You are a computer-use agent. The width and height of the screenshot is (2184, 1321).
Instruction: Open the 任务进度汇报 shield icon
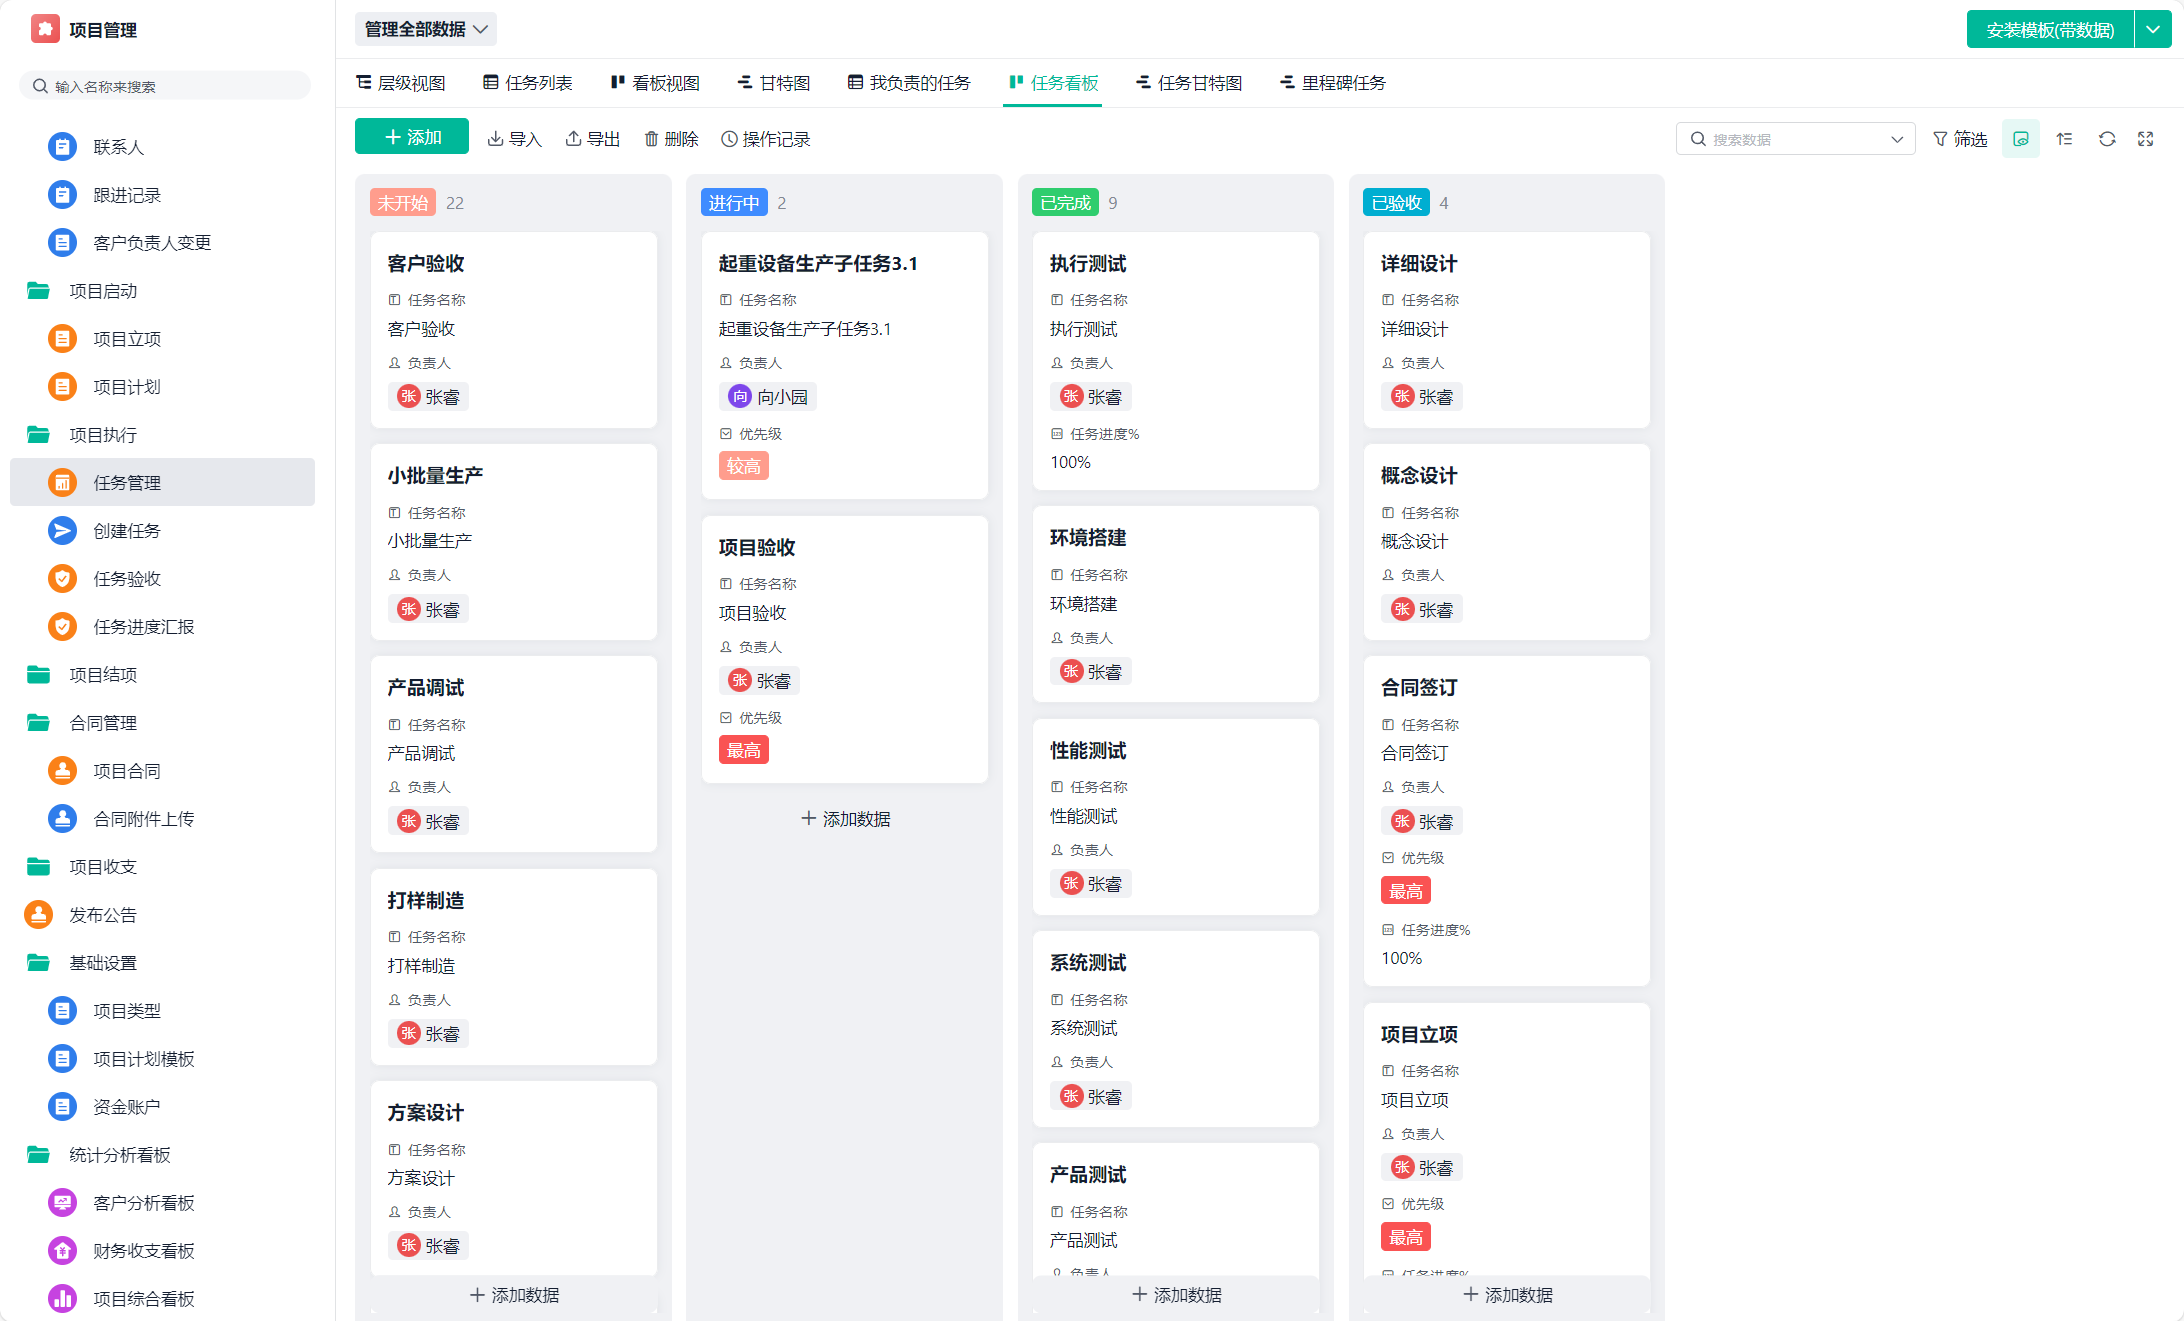[62, 627]
